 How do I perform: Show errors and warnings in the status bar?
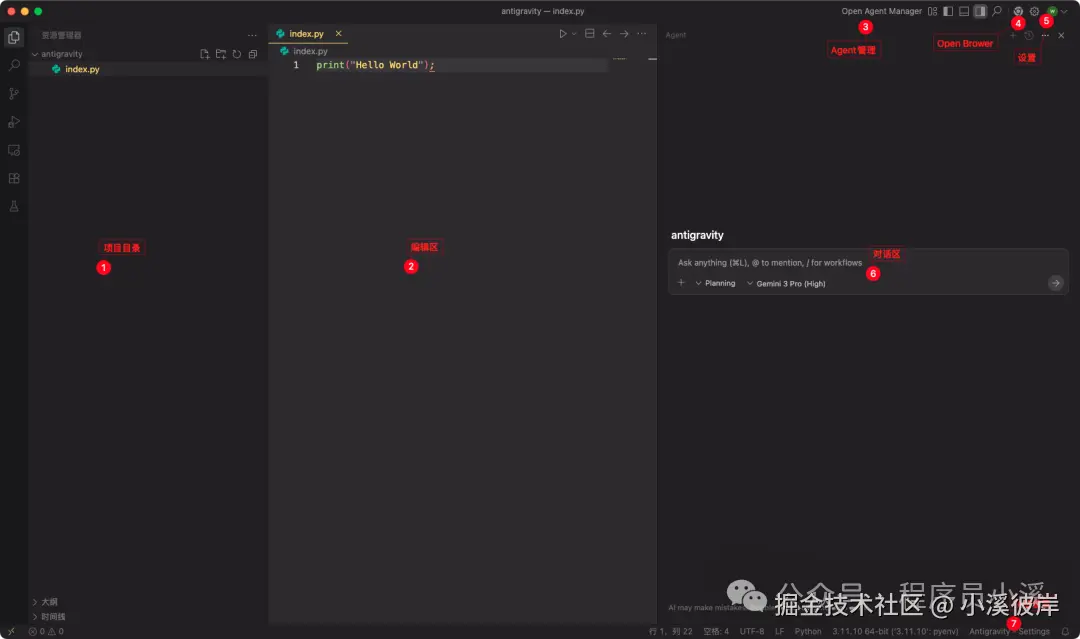point(46,631)
